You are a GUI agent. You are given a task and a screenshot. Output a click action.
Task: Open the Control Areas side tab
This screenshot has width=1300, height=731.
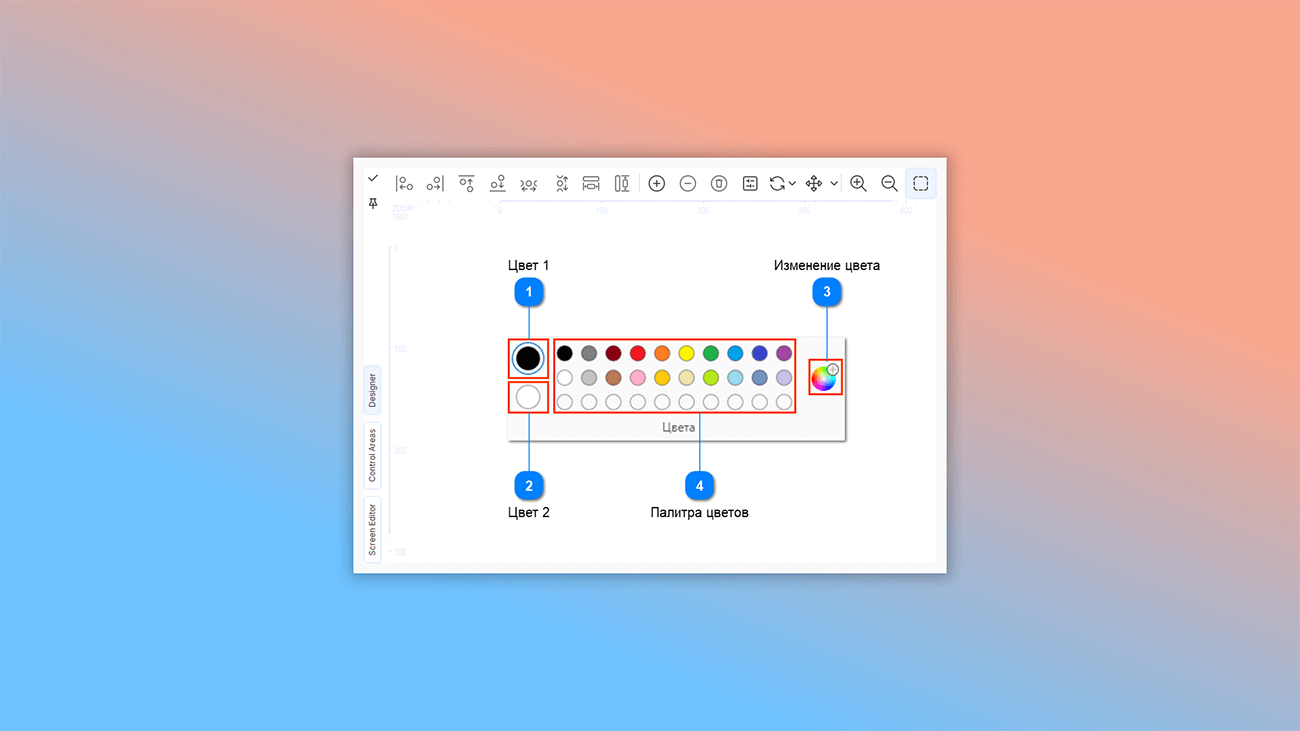[x=373, y=456]
